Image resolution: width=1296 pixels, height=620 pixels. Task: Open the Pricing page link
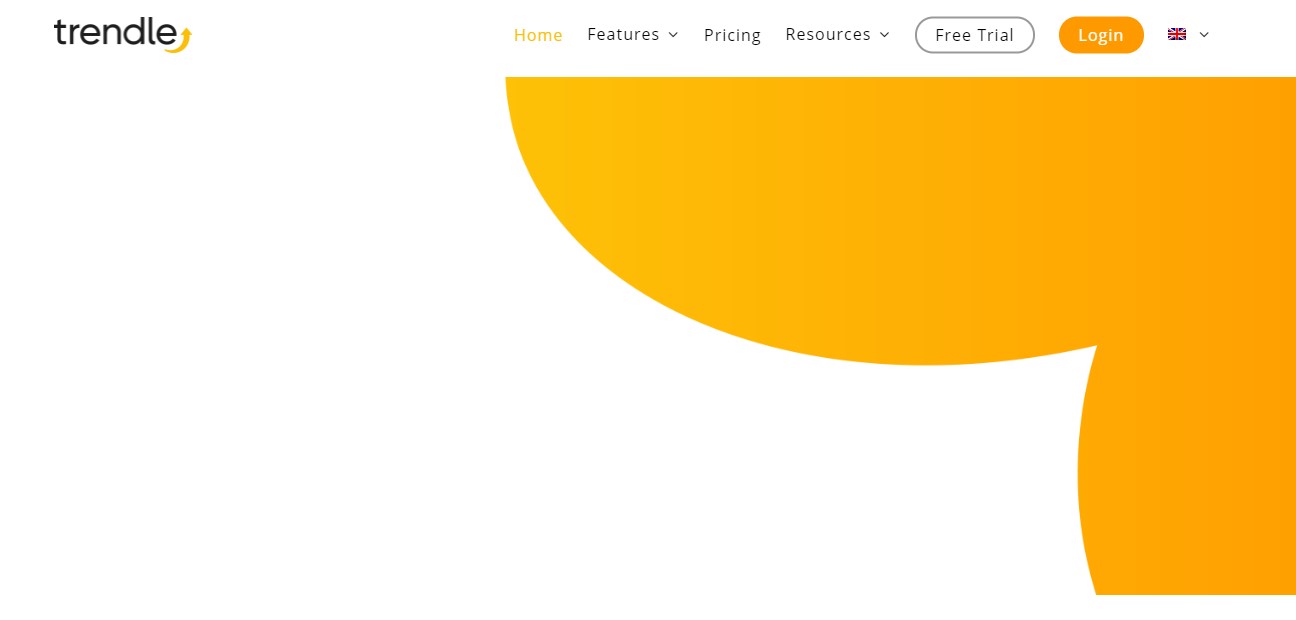click(x=732, y=35)
